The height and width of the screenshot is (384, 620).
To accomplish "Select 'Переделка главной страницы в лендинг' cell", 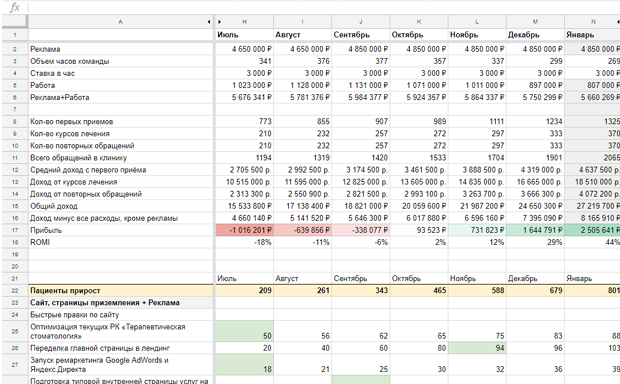I will pyautogui.click(x=121, y=348).
